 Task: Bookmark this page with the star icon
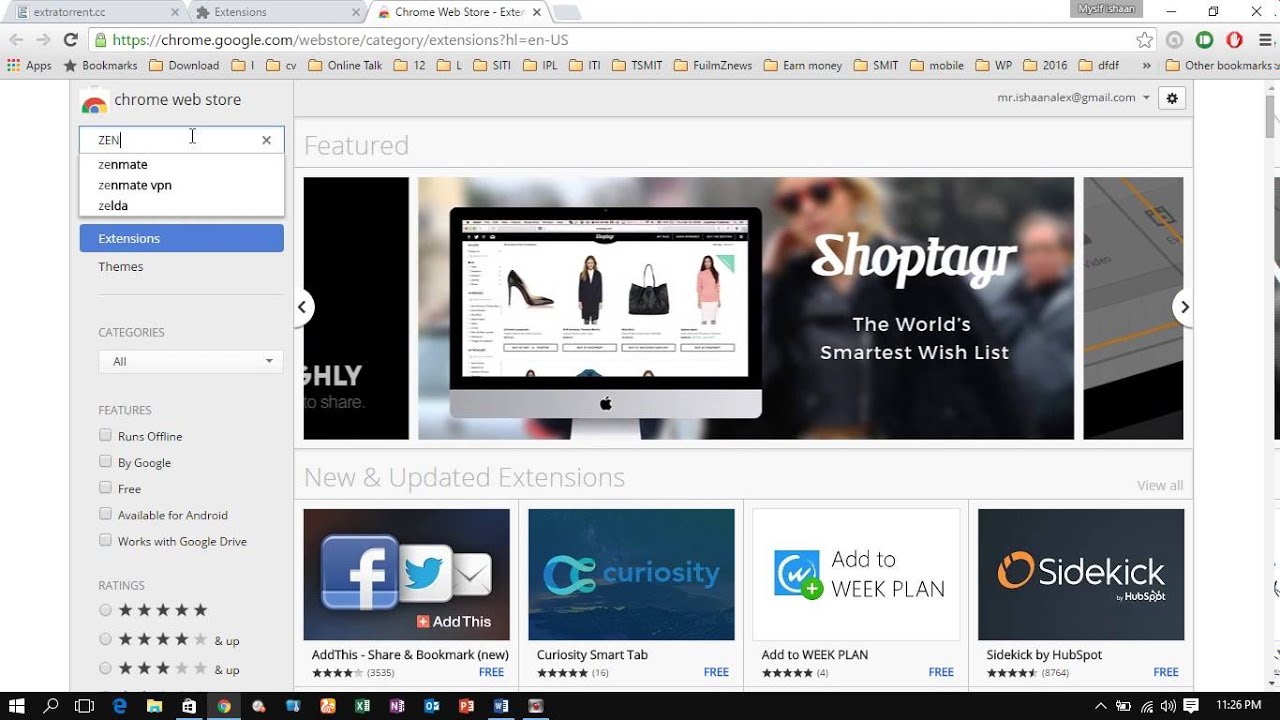[1145, 40]
